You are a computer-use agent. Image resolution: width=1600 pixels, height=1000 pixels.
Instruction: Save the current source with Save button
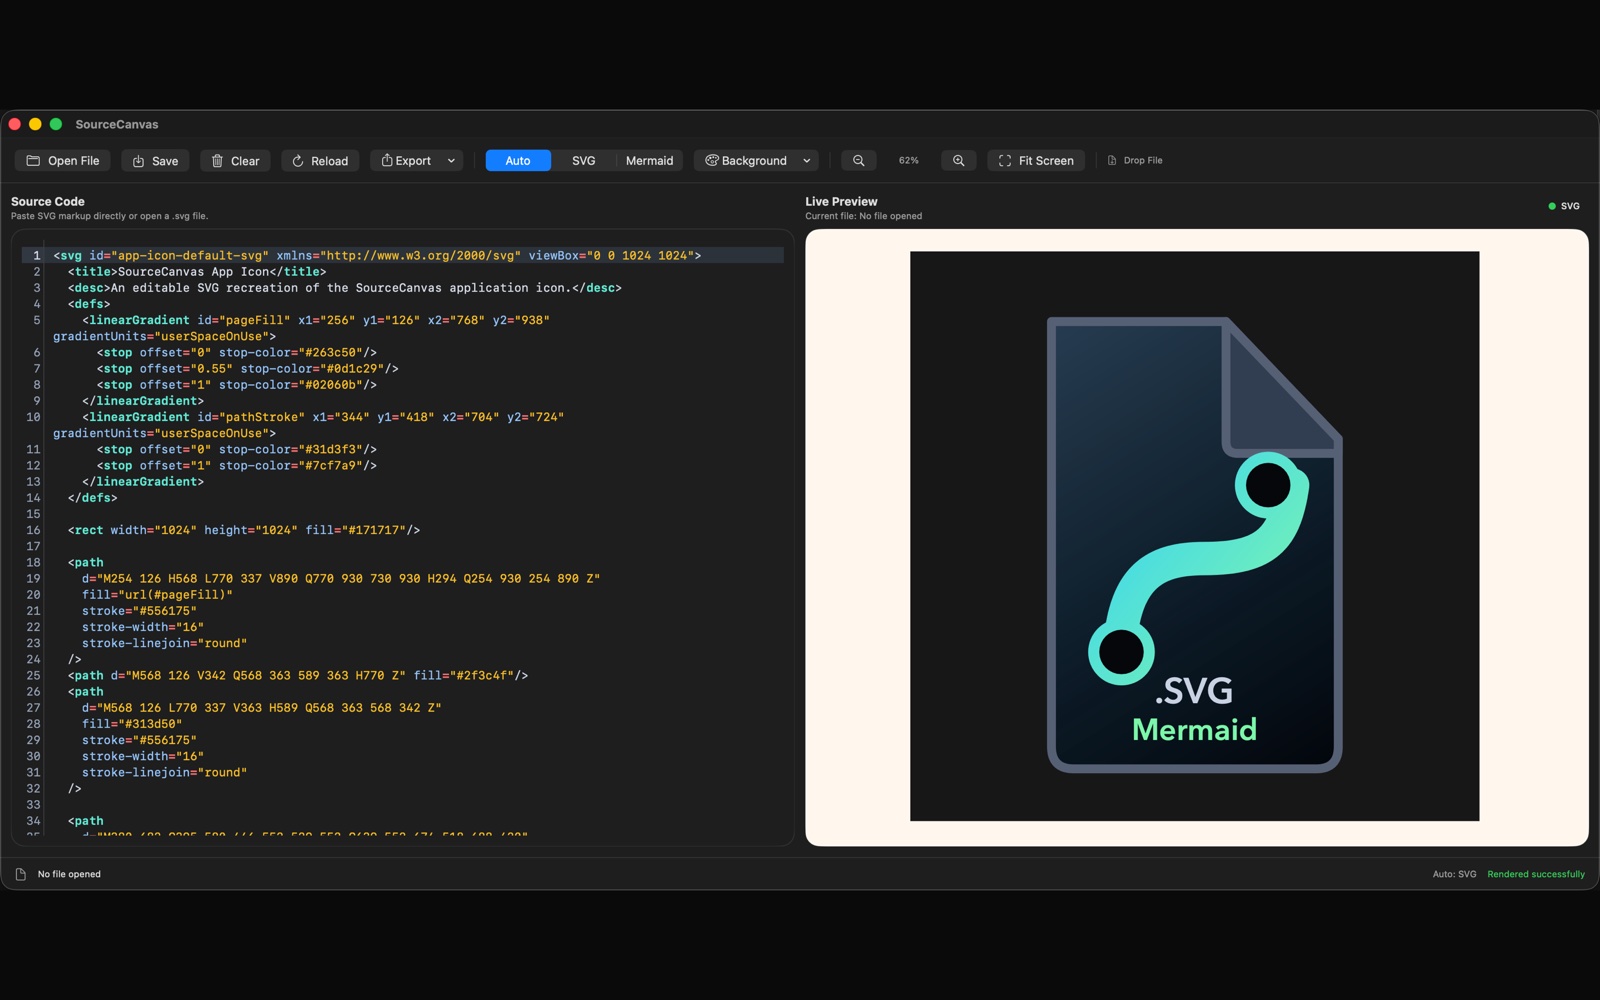tap(155, 160)
